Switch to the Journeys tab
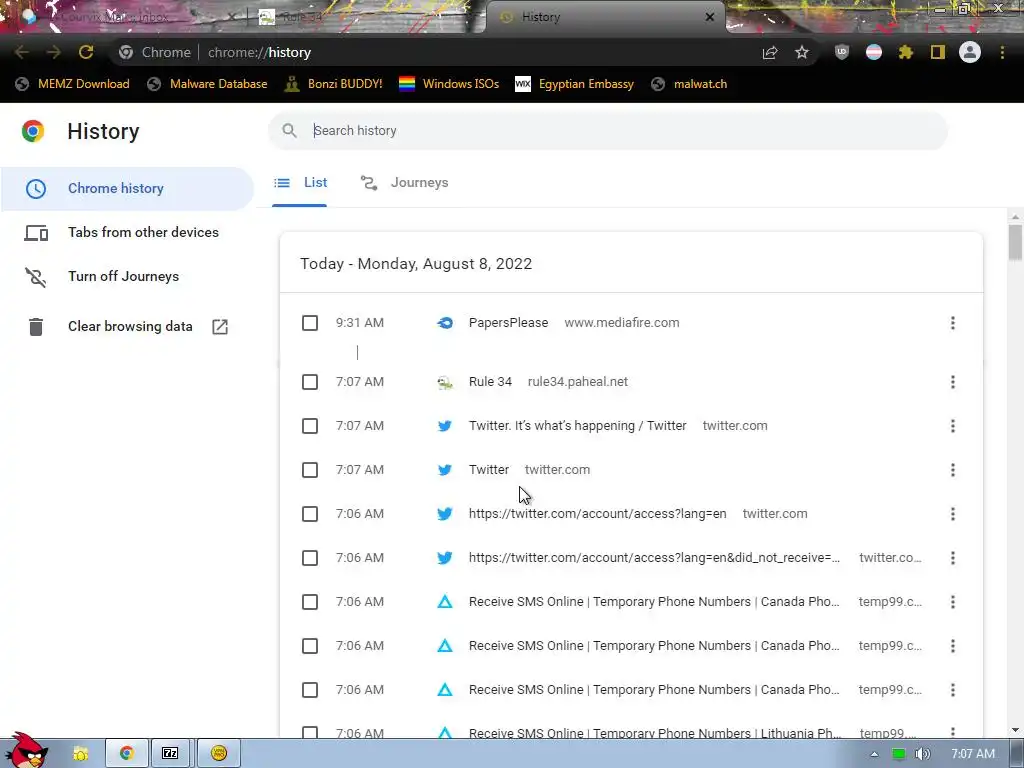 click(x=404, y=183)
